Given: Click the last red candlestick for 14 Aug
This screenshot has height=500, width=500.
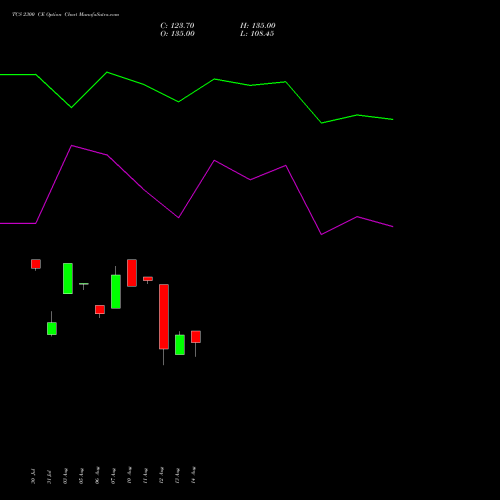Looking at the screenshot, I should (x=196, y=337).
